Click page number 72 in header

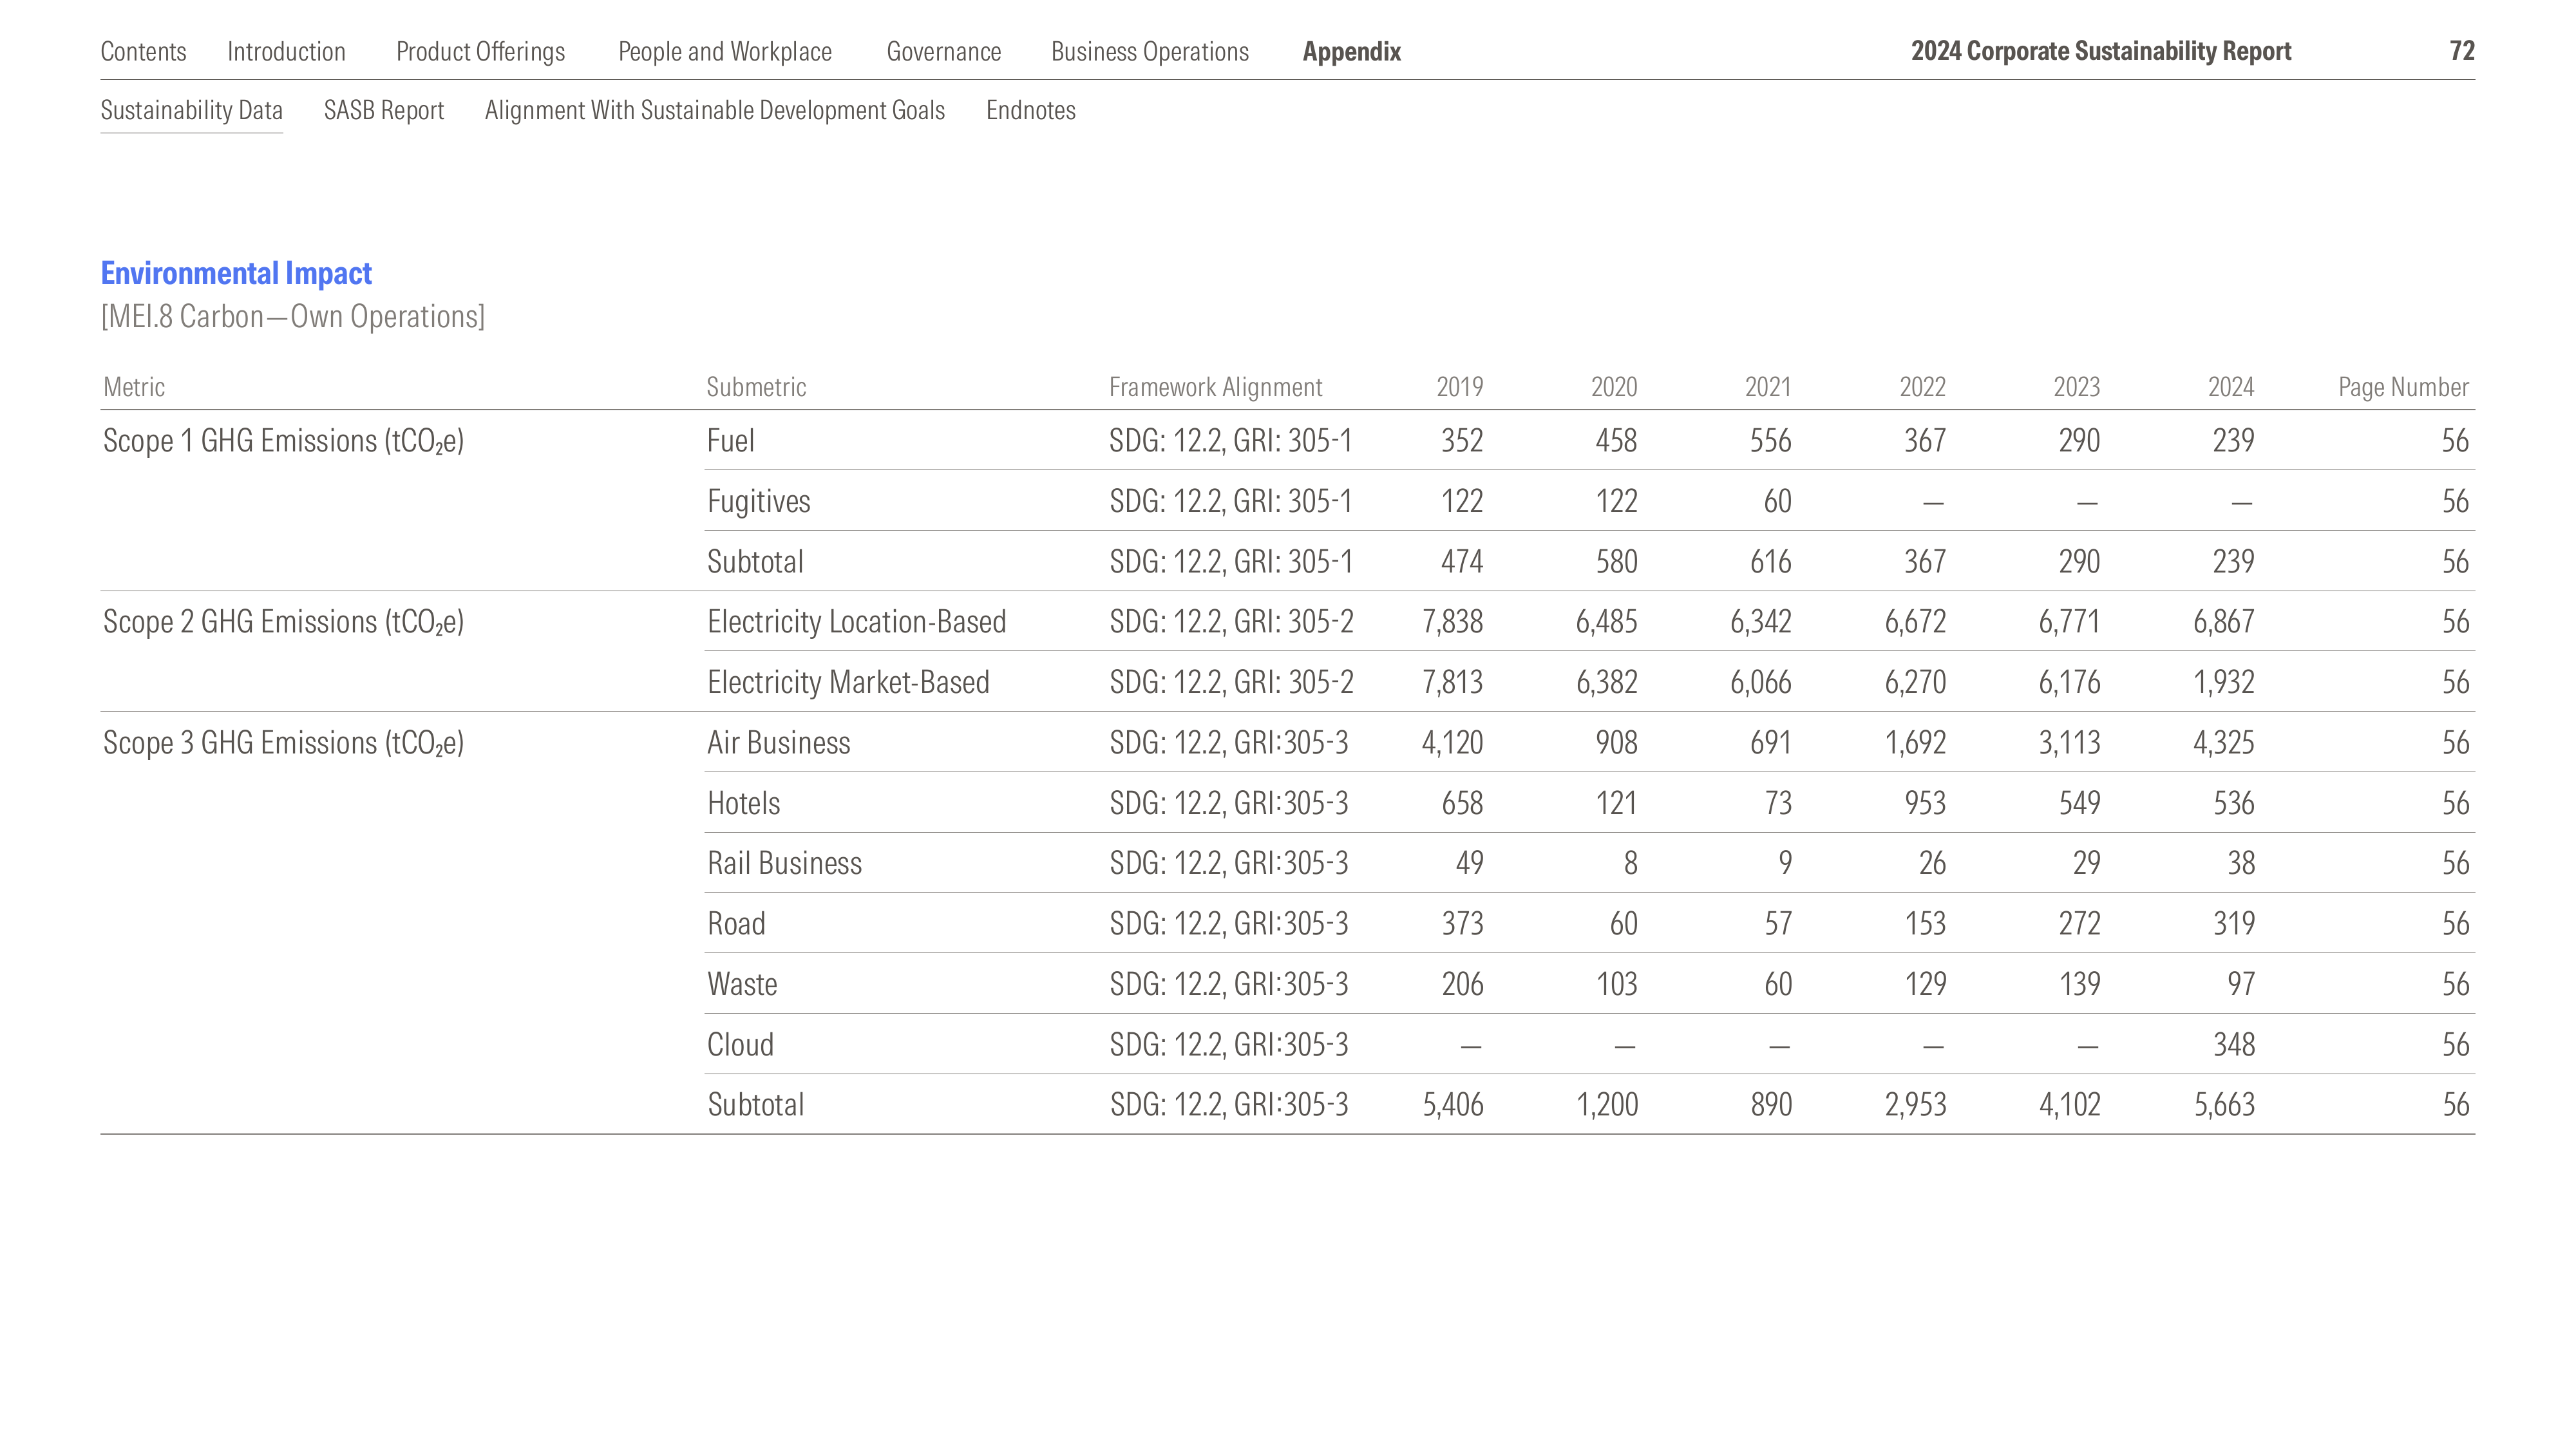[x=2462, y=51]
